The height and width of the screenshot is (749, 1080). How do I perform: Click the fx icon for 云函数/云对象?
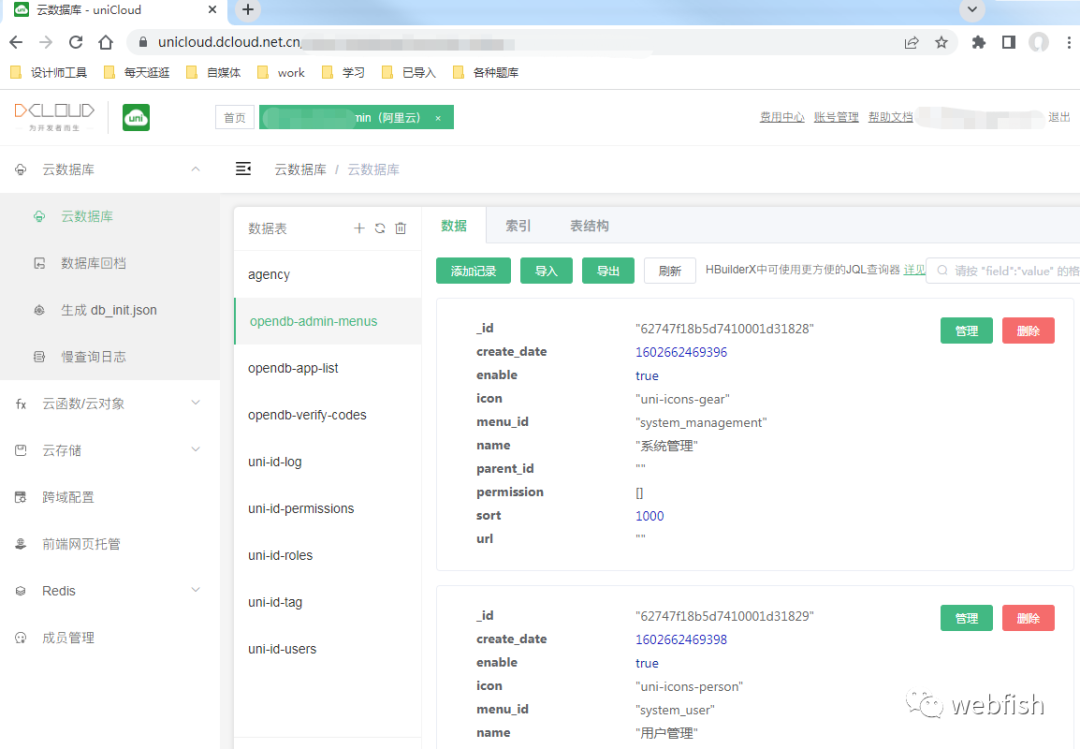[19, 404]
